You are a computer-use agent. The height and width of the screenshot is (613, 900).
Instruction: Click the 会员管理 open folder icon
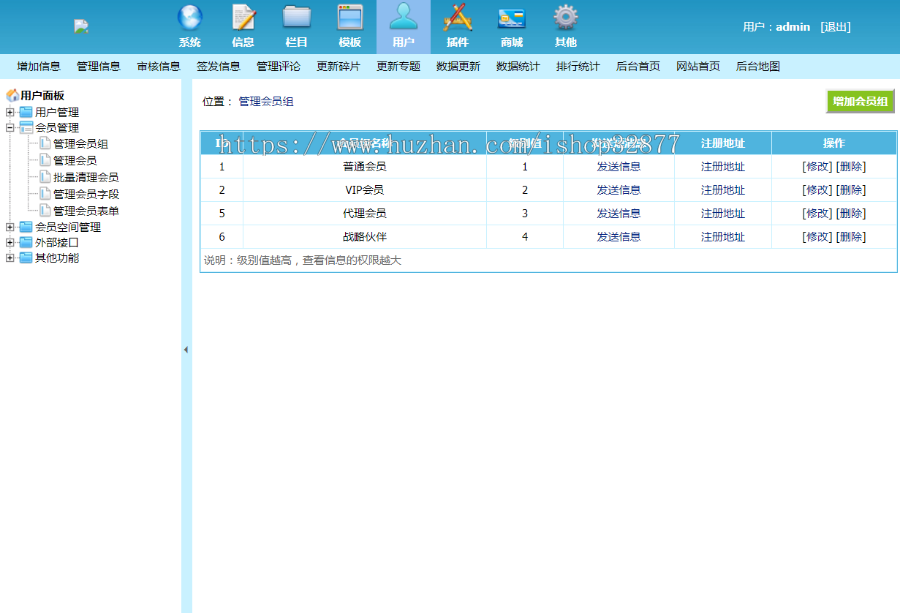26,127
